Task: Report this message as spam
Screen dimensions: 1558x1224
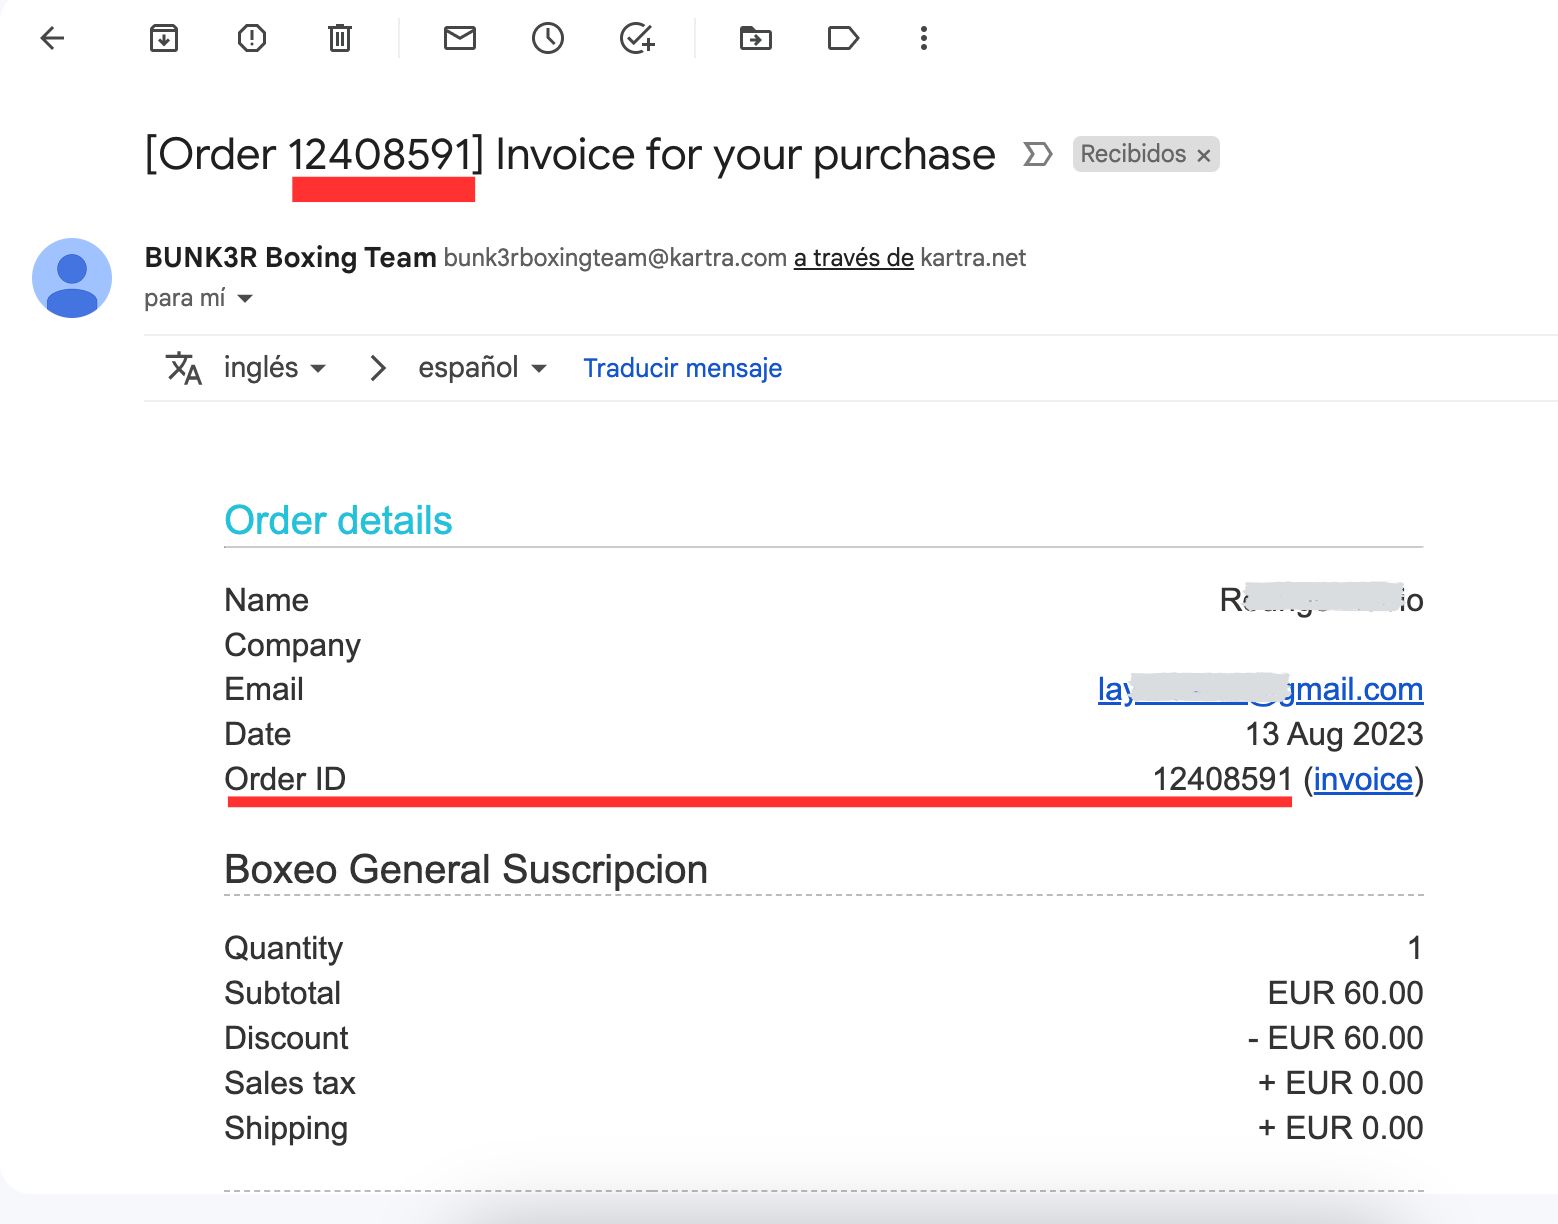Action: [x=252, y=39]
